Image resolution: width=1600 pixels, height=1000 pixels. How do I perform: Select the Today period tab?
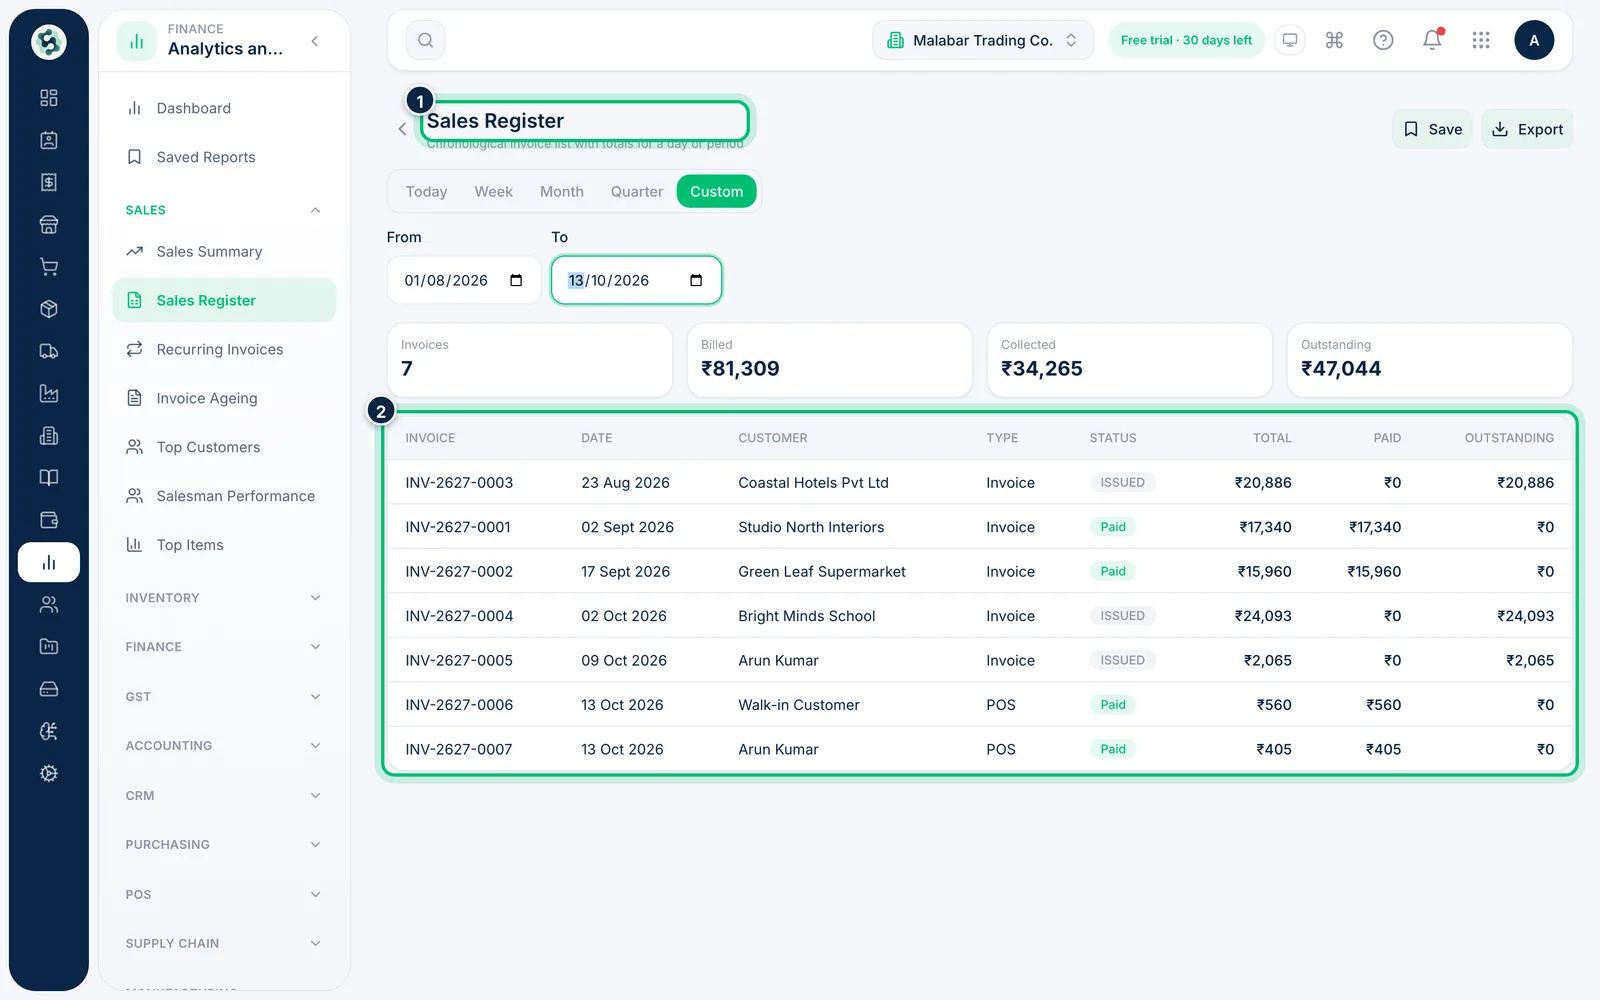click(426, 192)
